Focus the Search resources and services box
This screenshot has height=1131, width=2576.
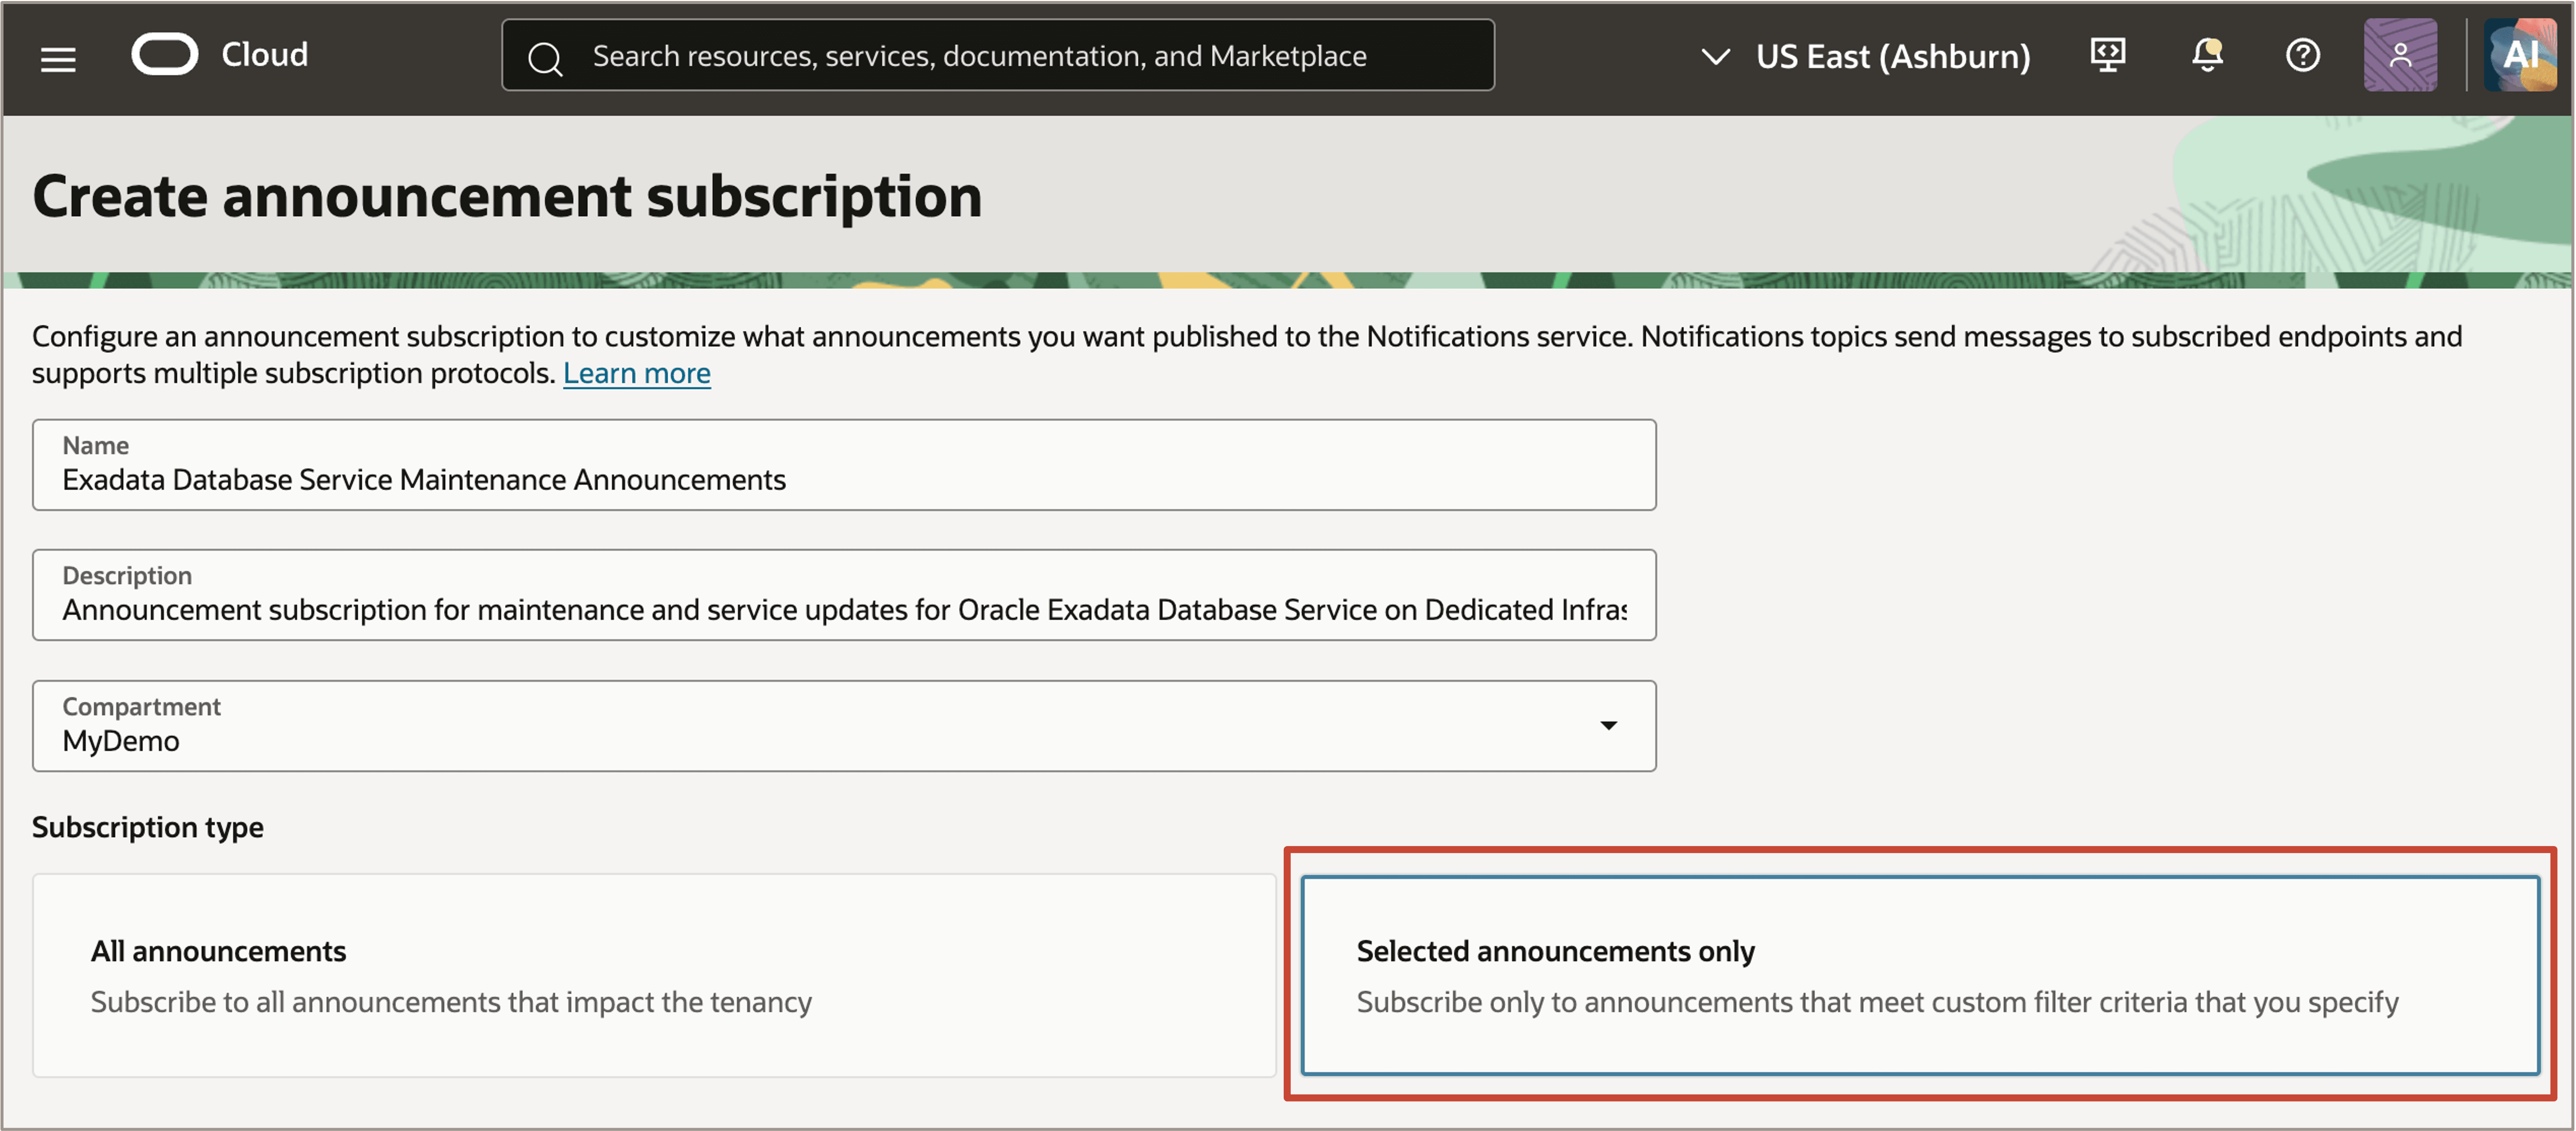coord(998,55)
